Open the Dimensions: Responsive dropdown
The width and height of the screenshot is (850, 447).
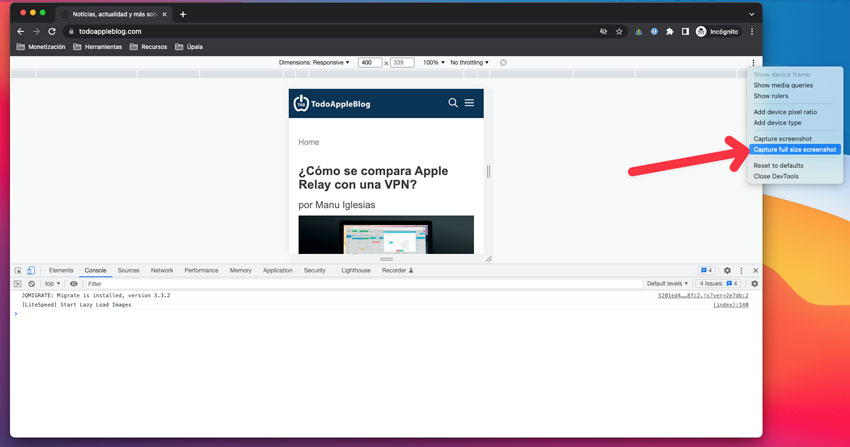point(314,63)
